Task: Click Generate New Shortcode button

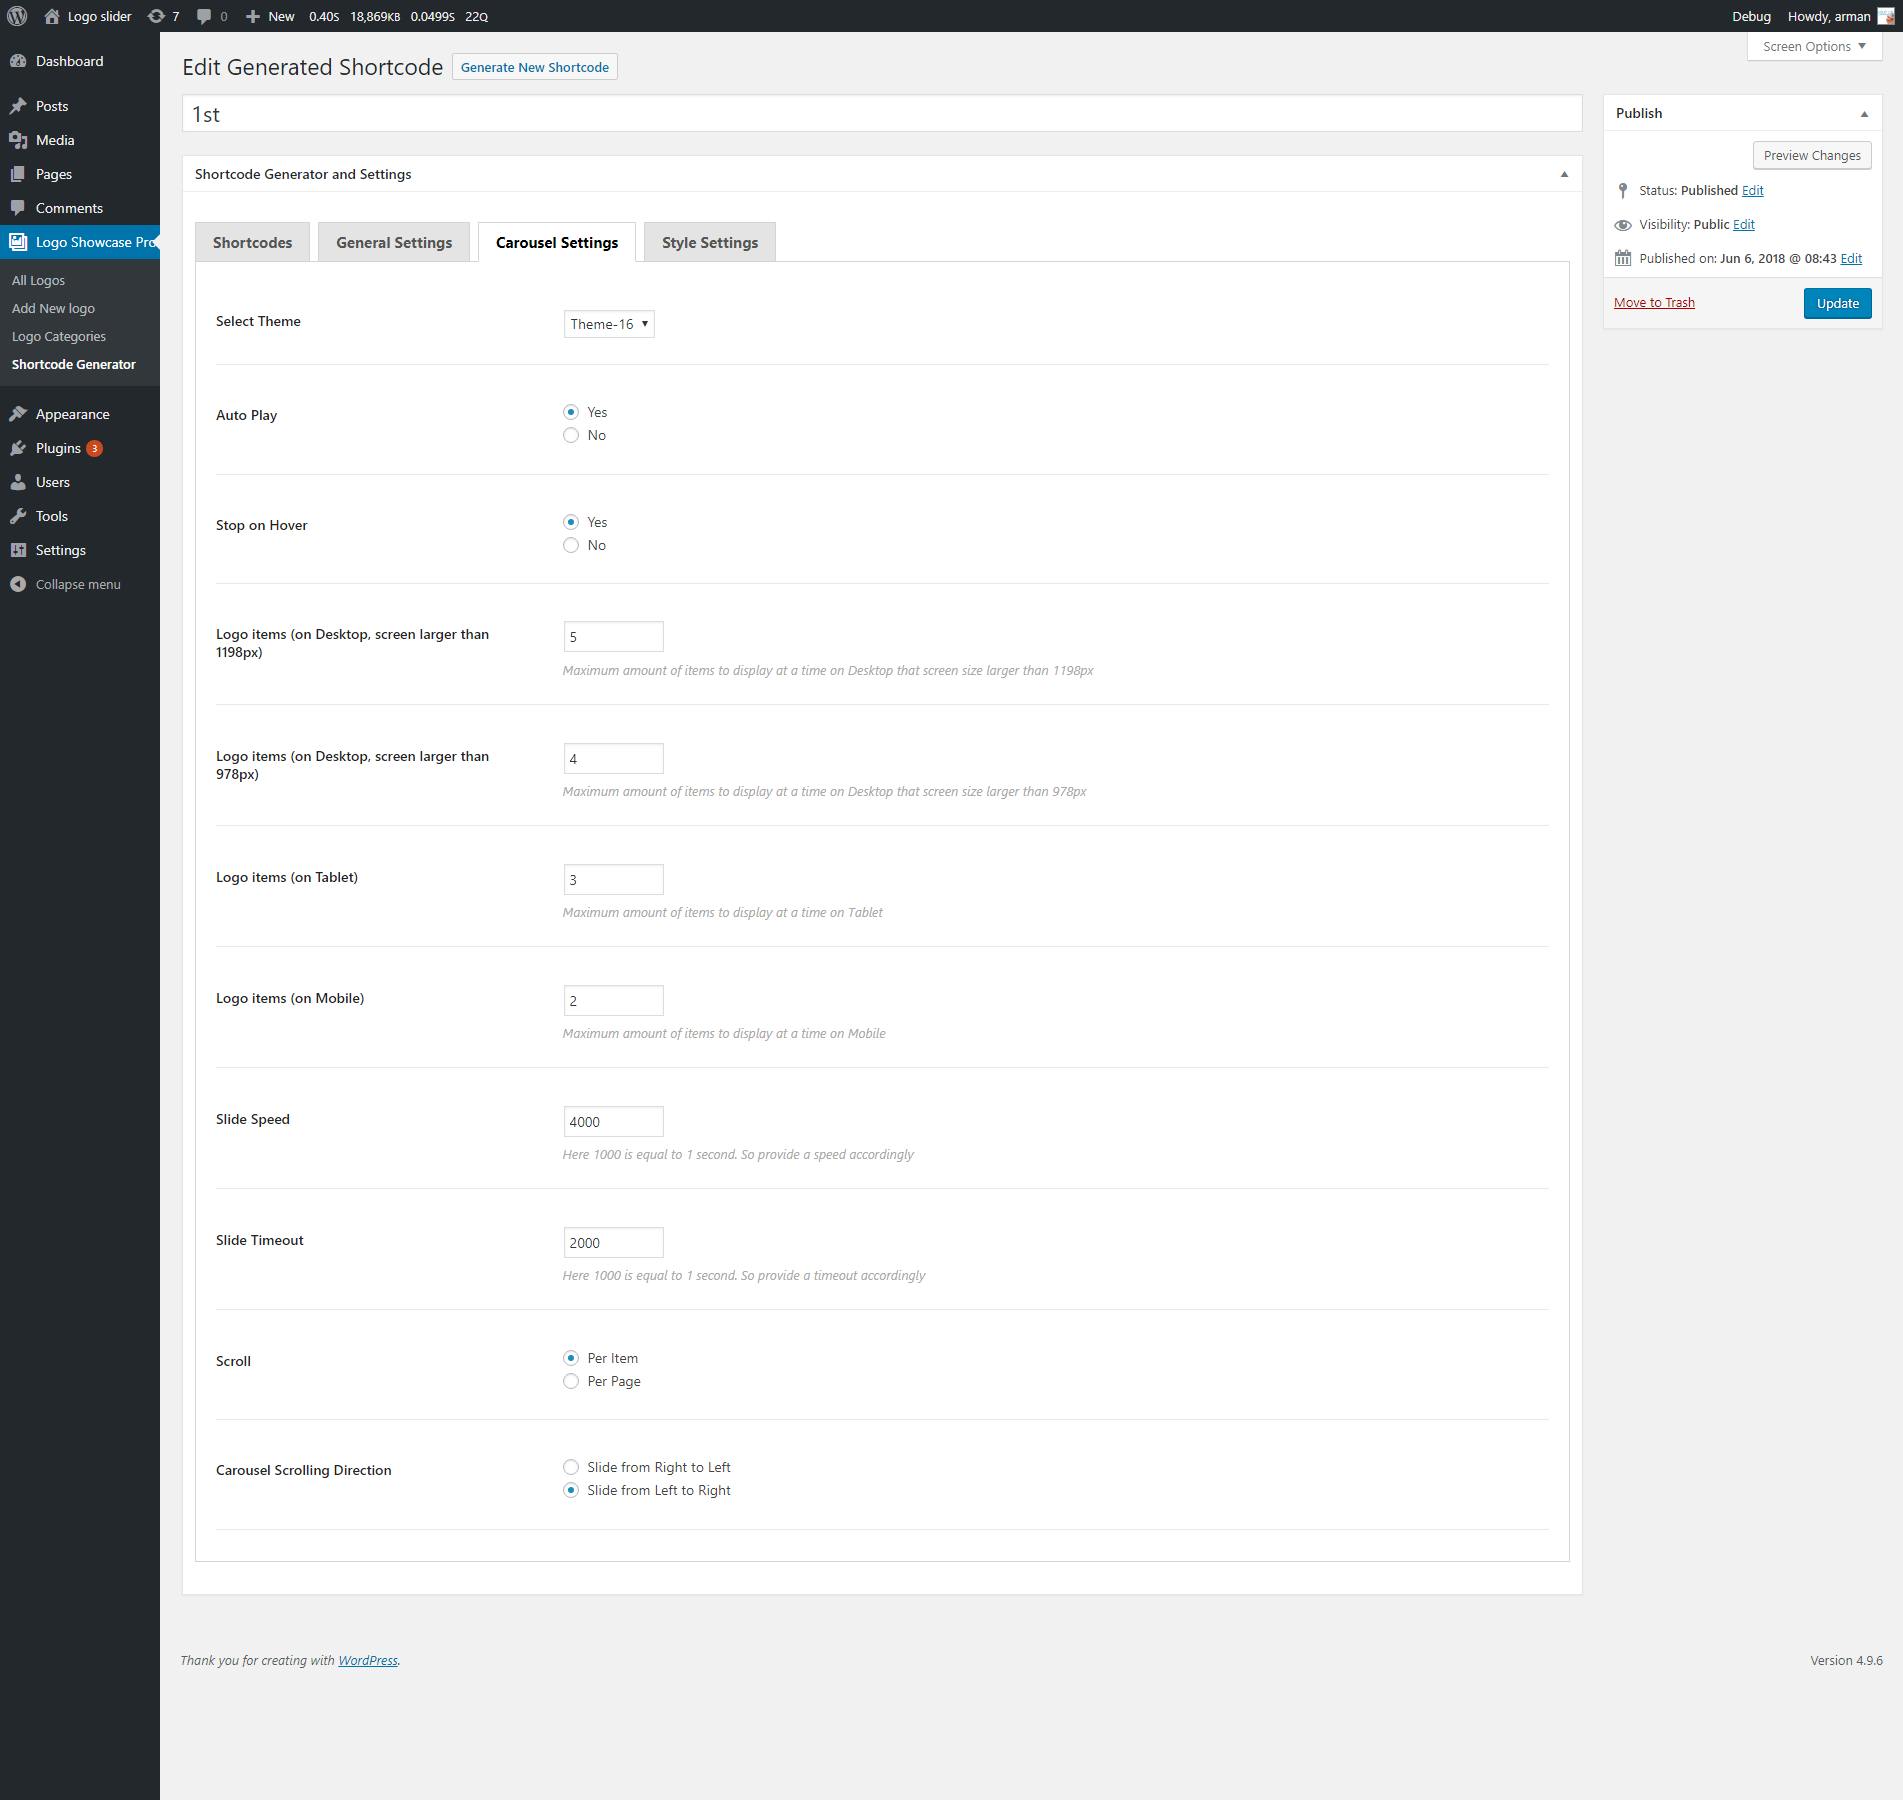Action: click(534, 67)
